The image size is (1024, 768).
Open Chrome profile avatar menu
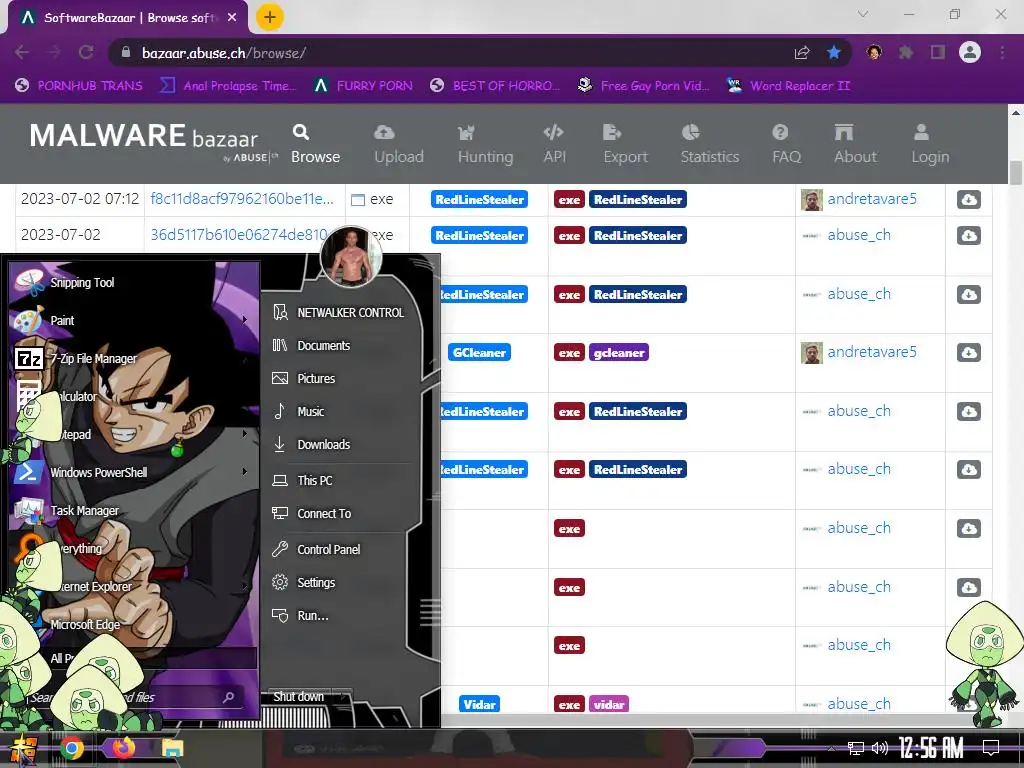[970, 52]
